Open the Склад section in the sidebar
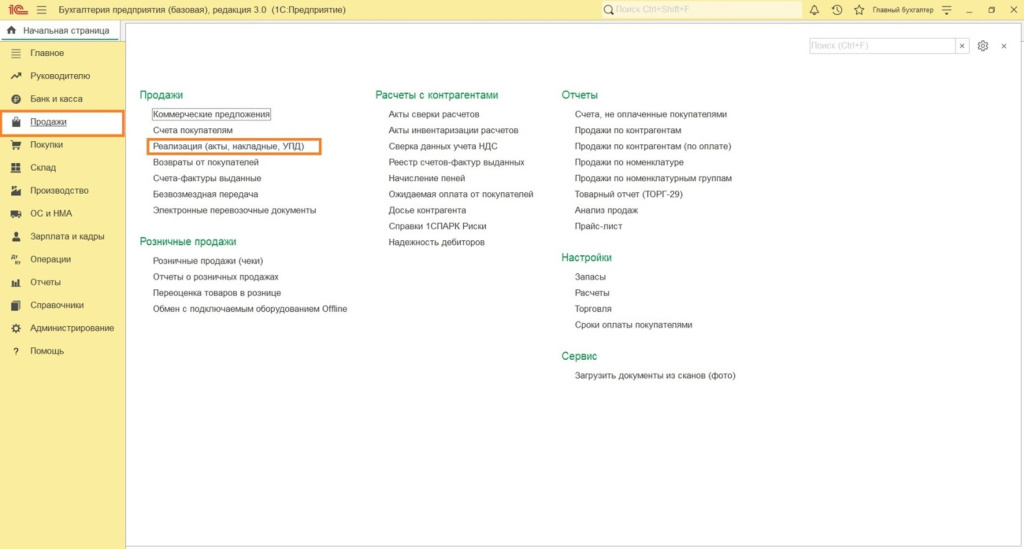Viewport: 1024px width, 549px height. [x=43, y=168]
